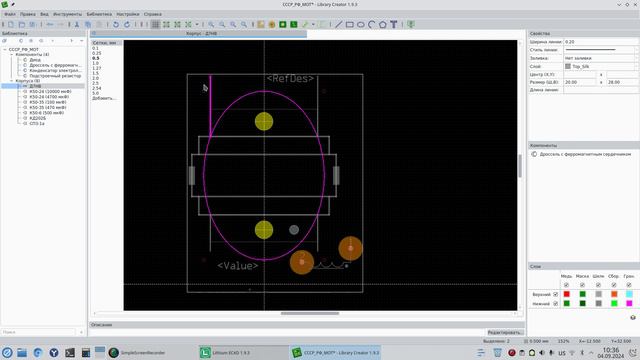Collapse the Компоненты (4) tree group
This screenshot has height=360, width=640.
pyautogui.click(x=11, y=54)
